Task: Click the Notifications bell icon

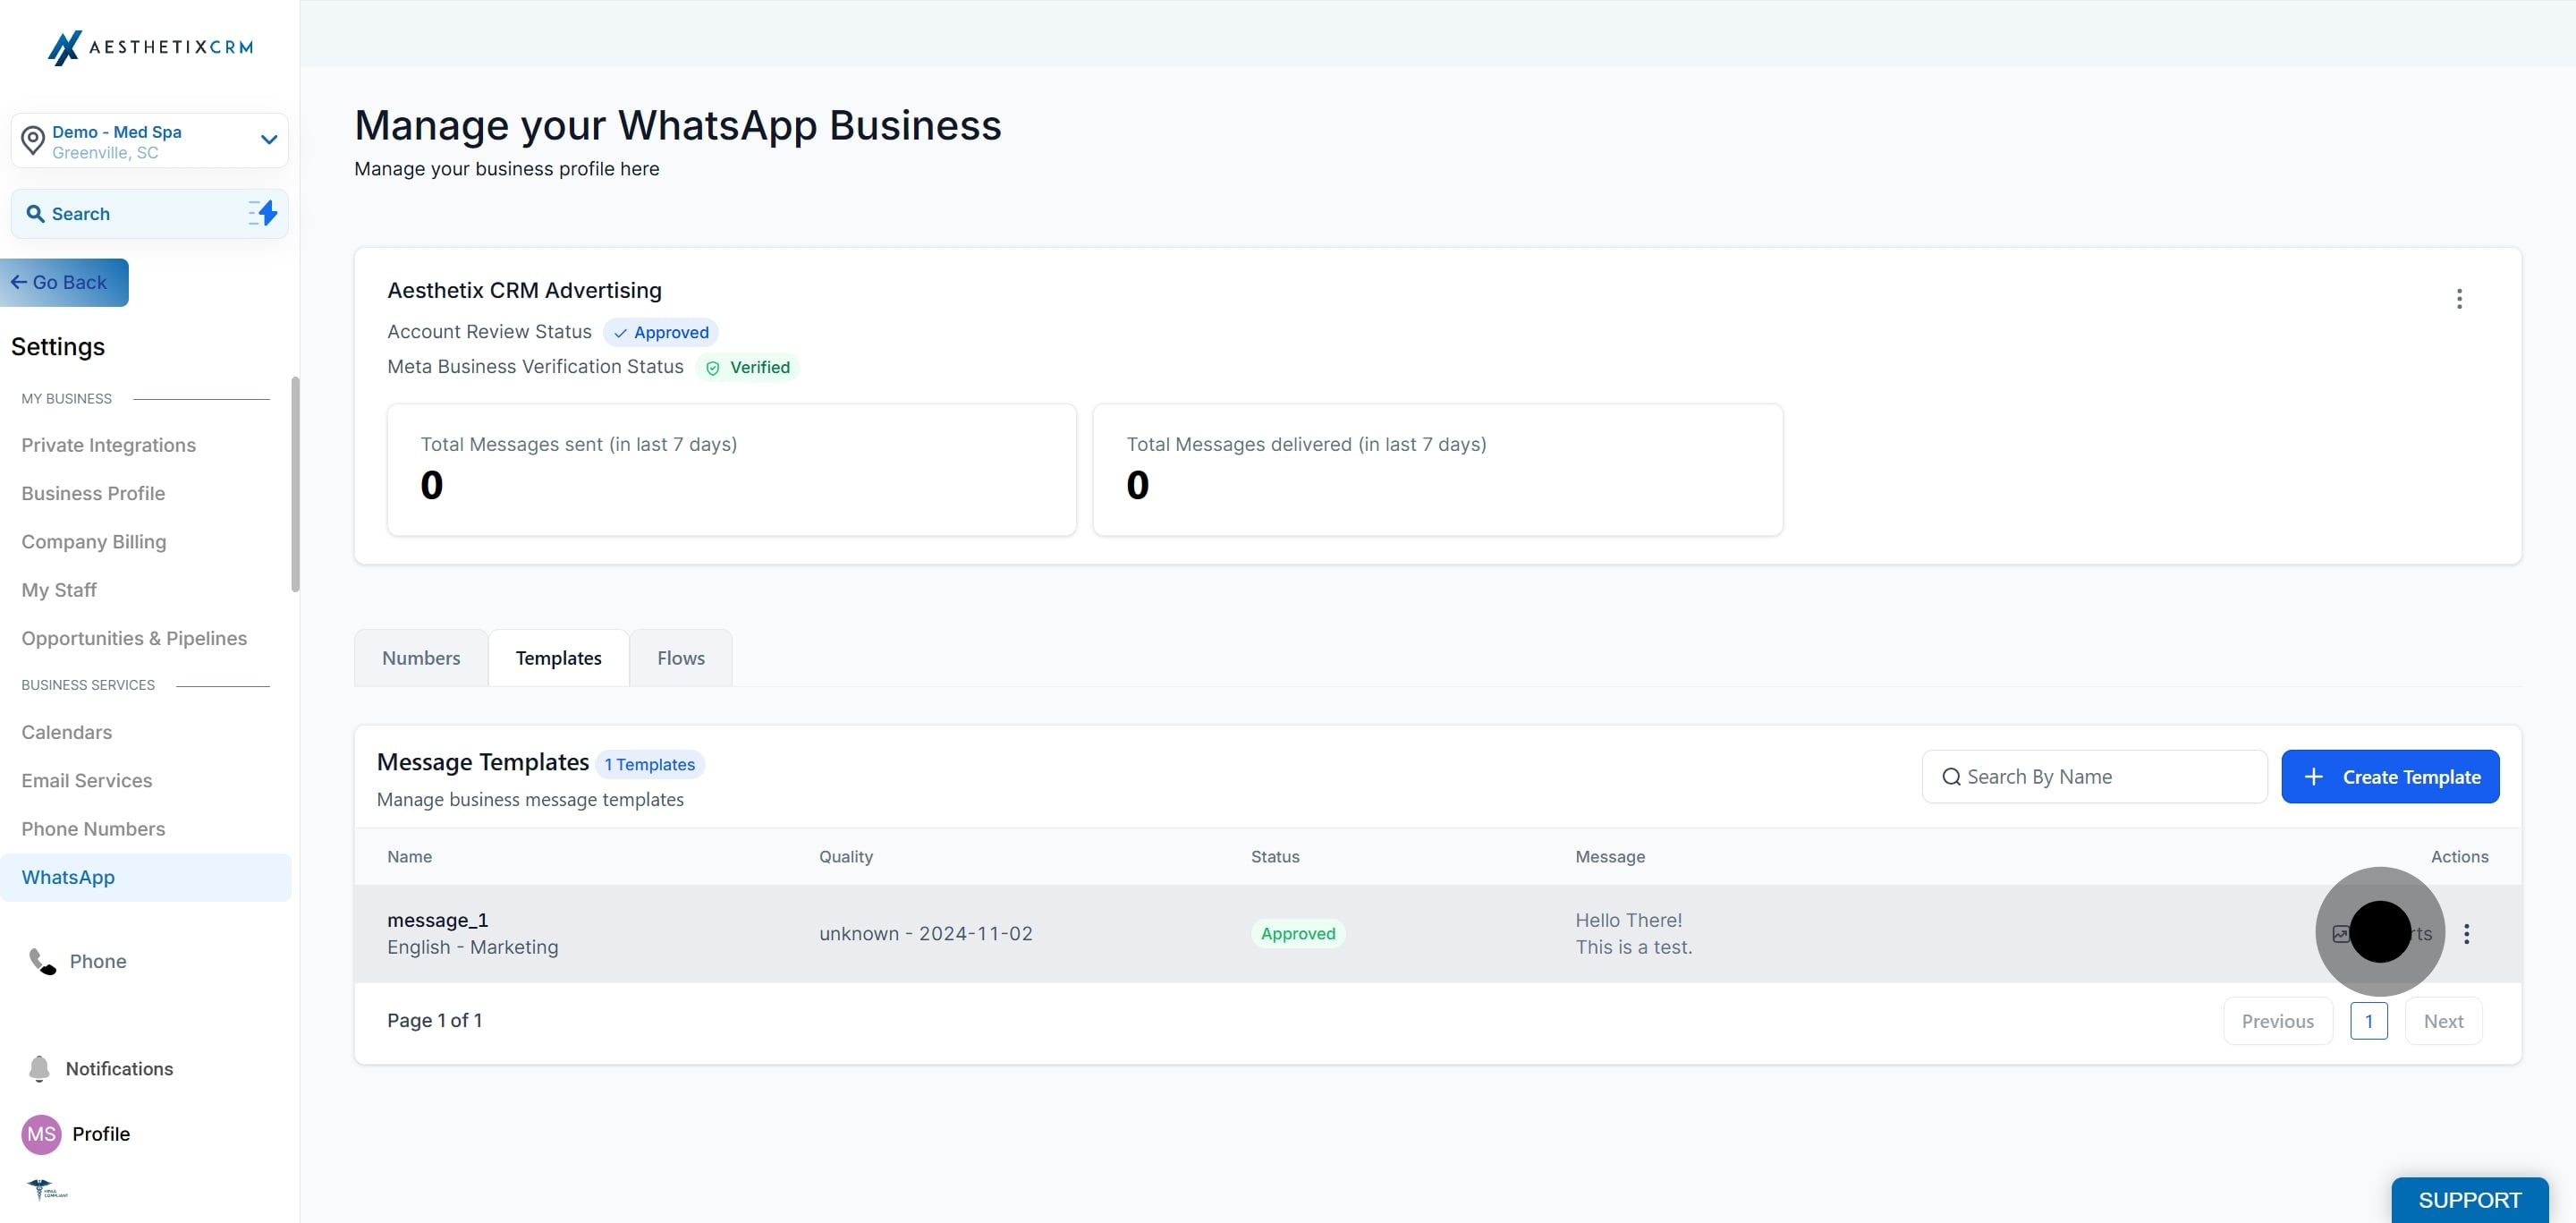Action: [39, 1068]
